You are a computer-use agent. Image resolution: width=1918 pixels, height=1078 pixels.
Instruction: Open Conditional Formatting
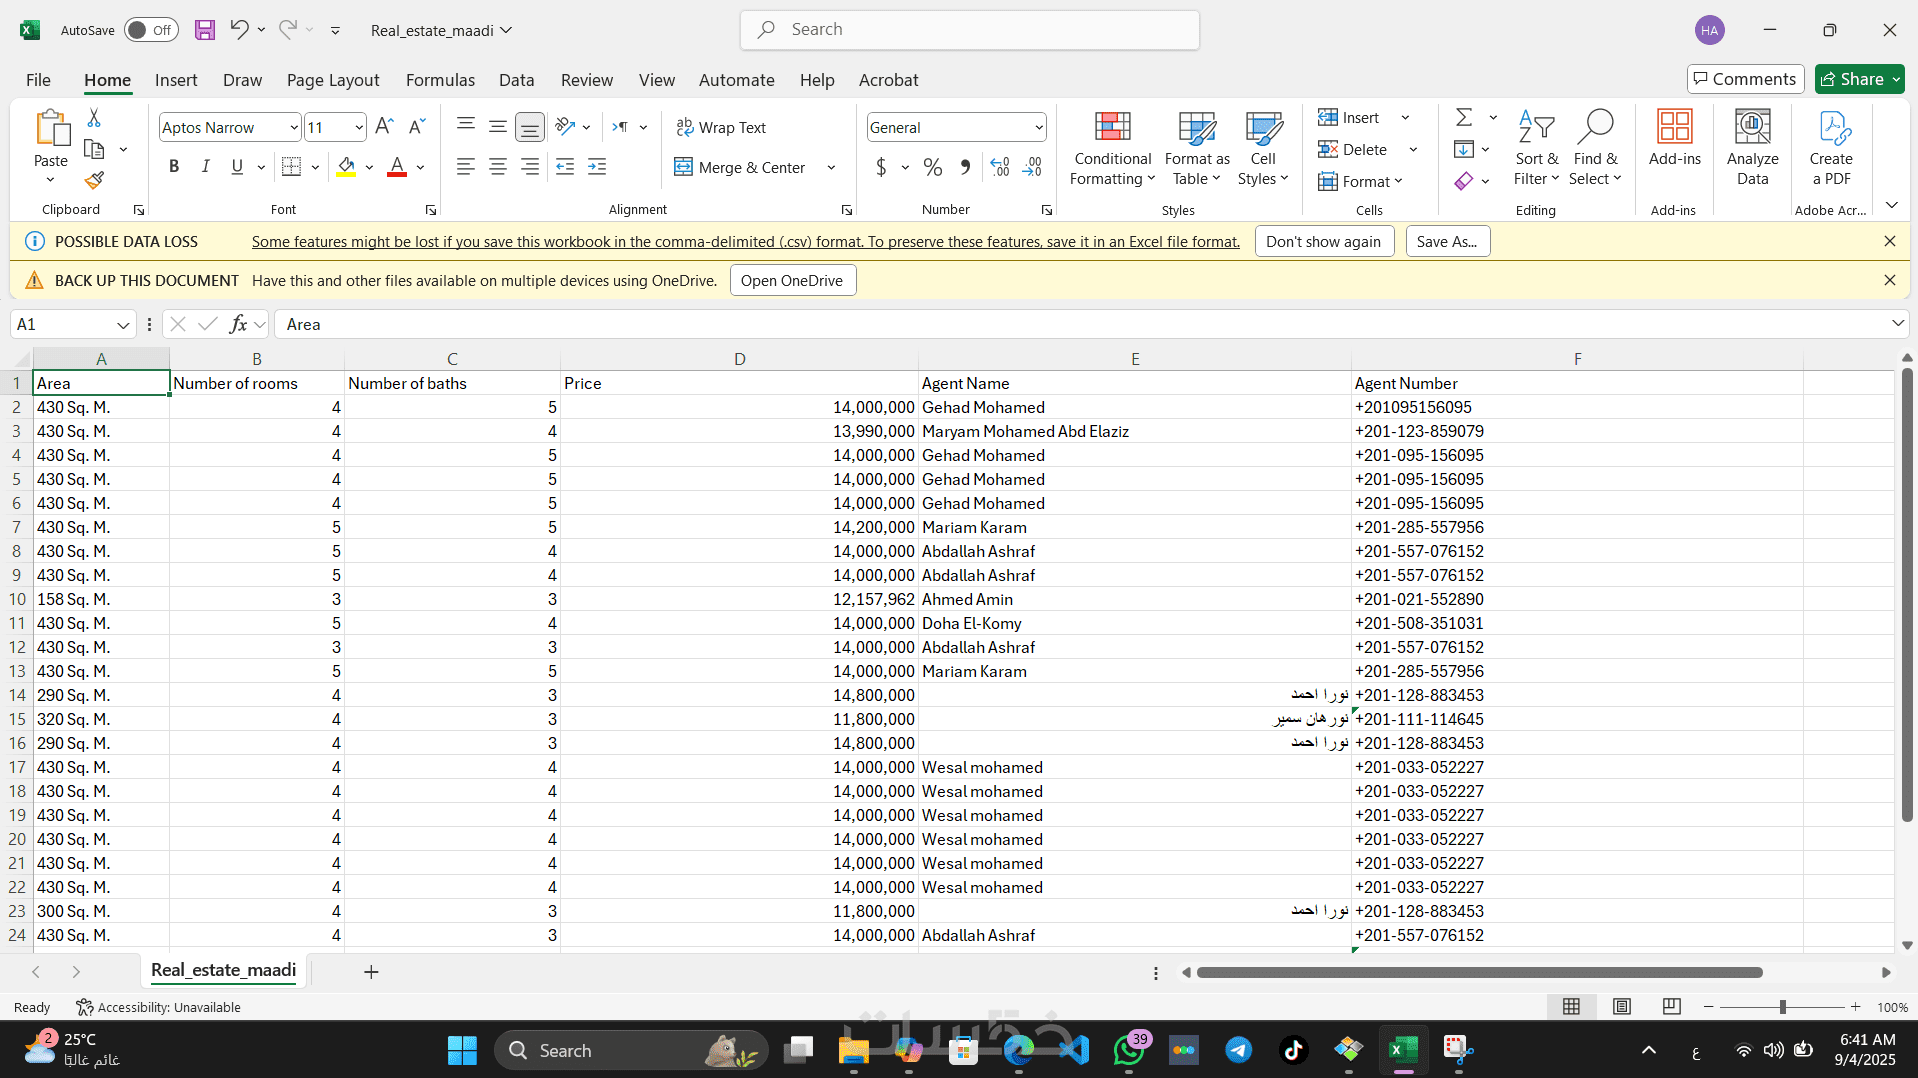(x=1112, y=148)
